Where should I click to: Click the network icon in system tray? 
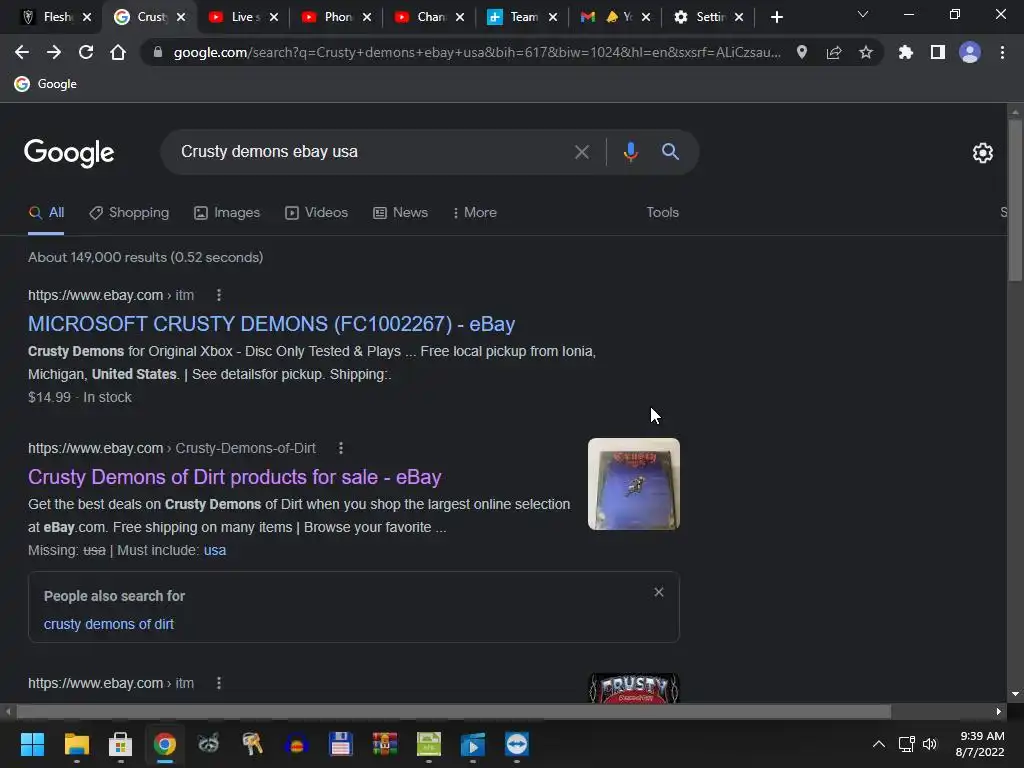coord(906,744)
